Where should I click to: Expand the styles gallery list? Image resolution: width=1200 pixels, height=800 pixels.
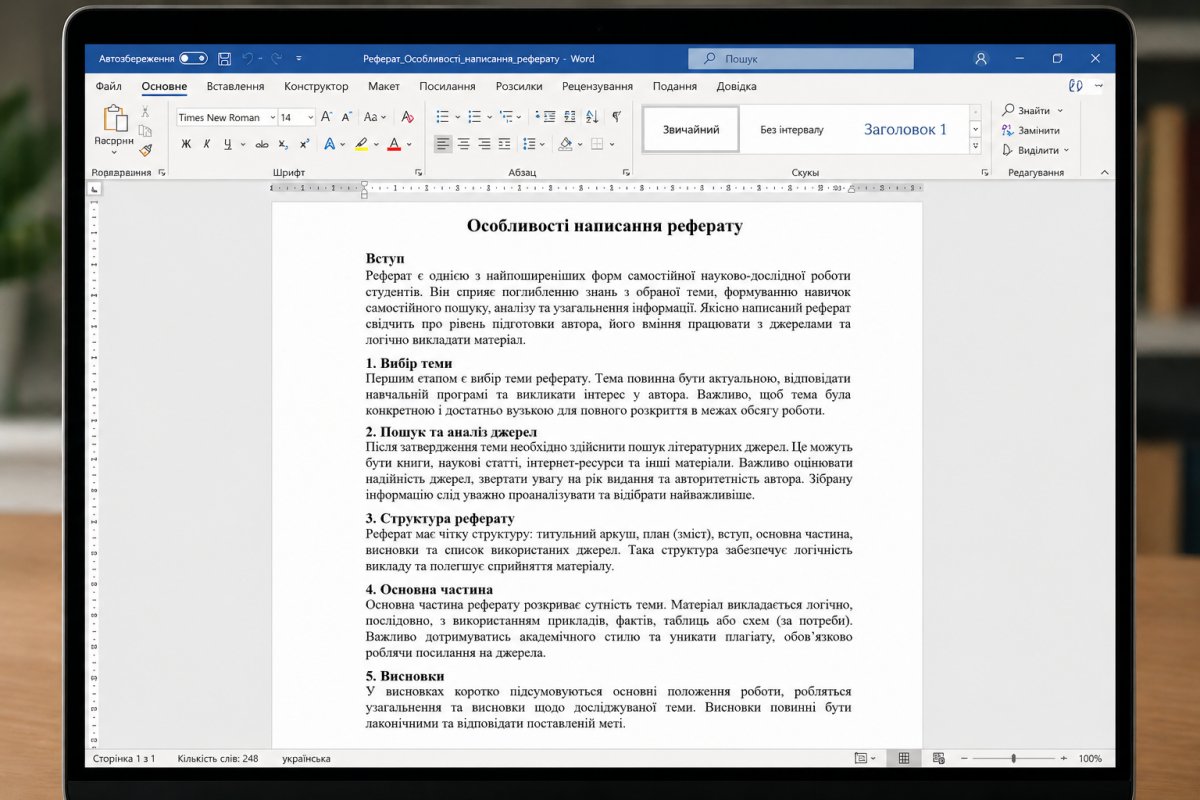975,146
